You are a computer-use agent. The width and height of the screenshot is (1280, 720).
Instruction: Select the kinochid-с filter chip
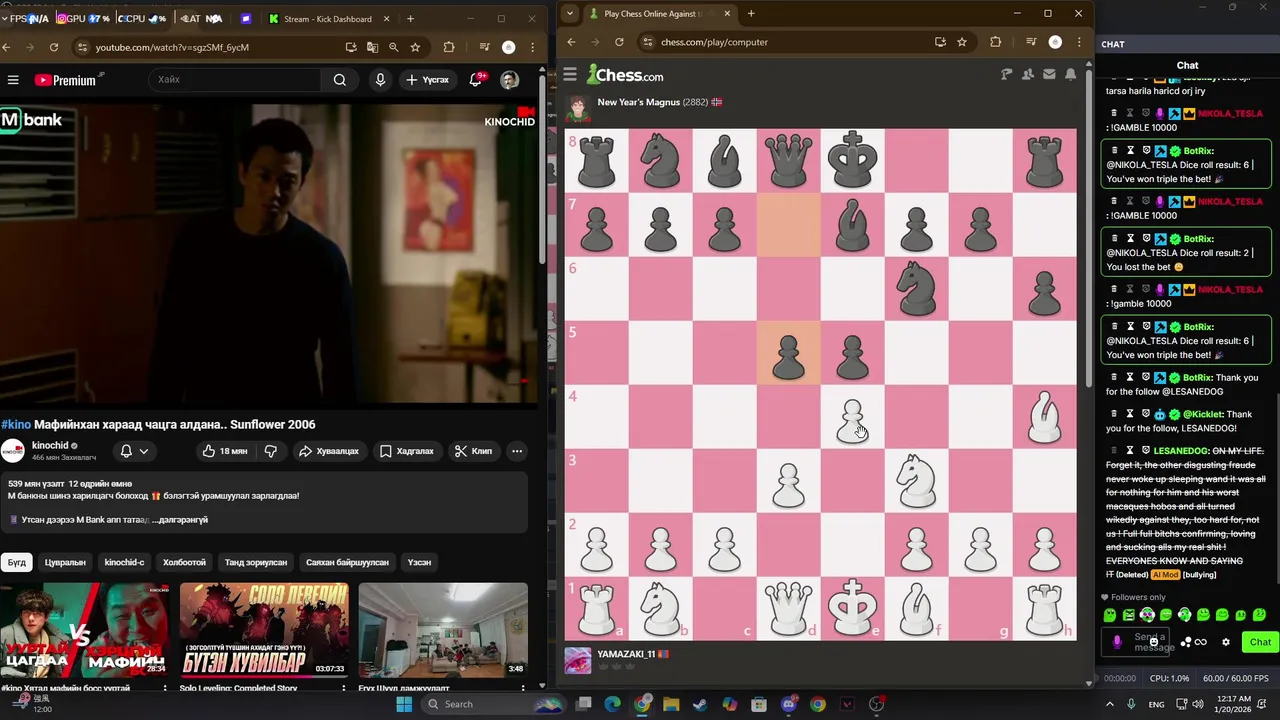pyautogui.click(x=125, y=562)
